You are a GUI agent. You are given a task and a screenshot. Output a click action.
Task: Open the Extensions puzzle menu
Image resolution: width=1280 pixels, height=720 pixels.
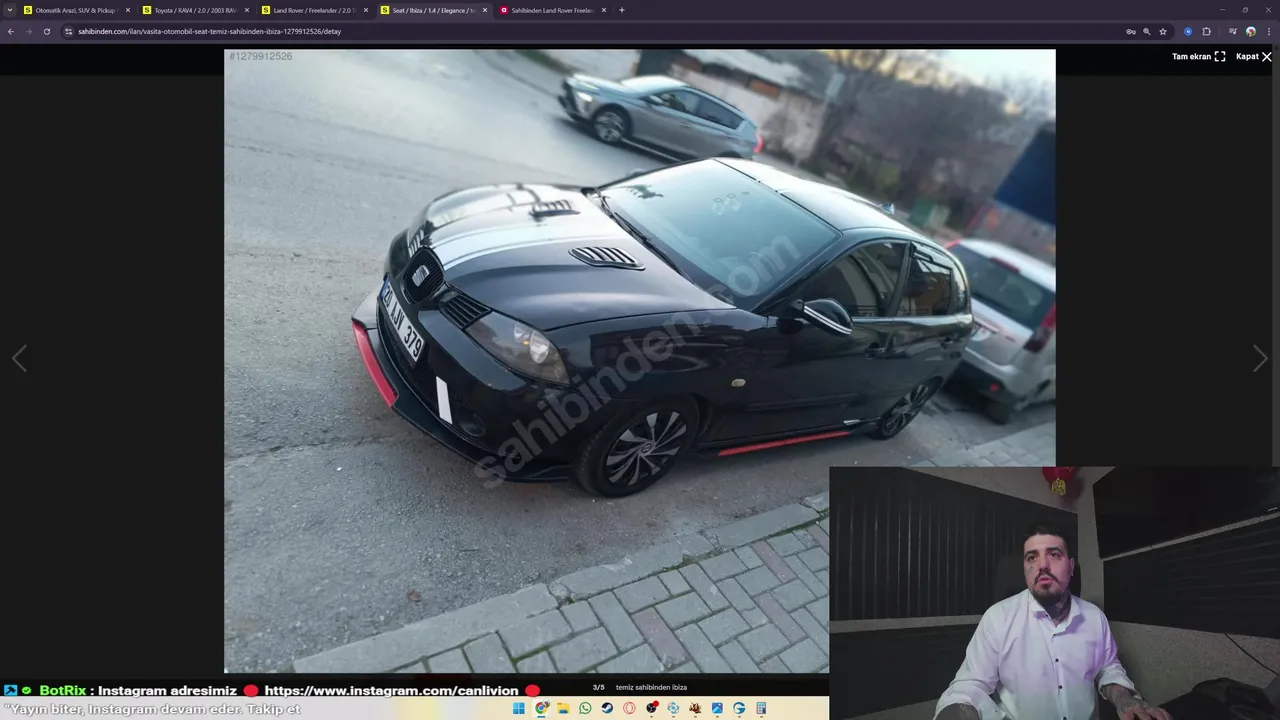pos(1206,31)
